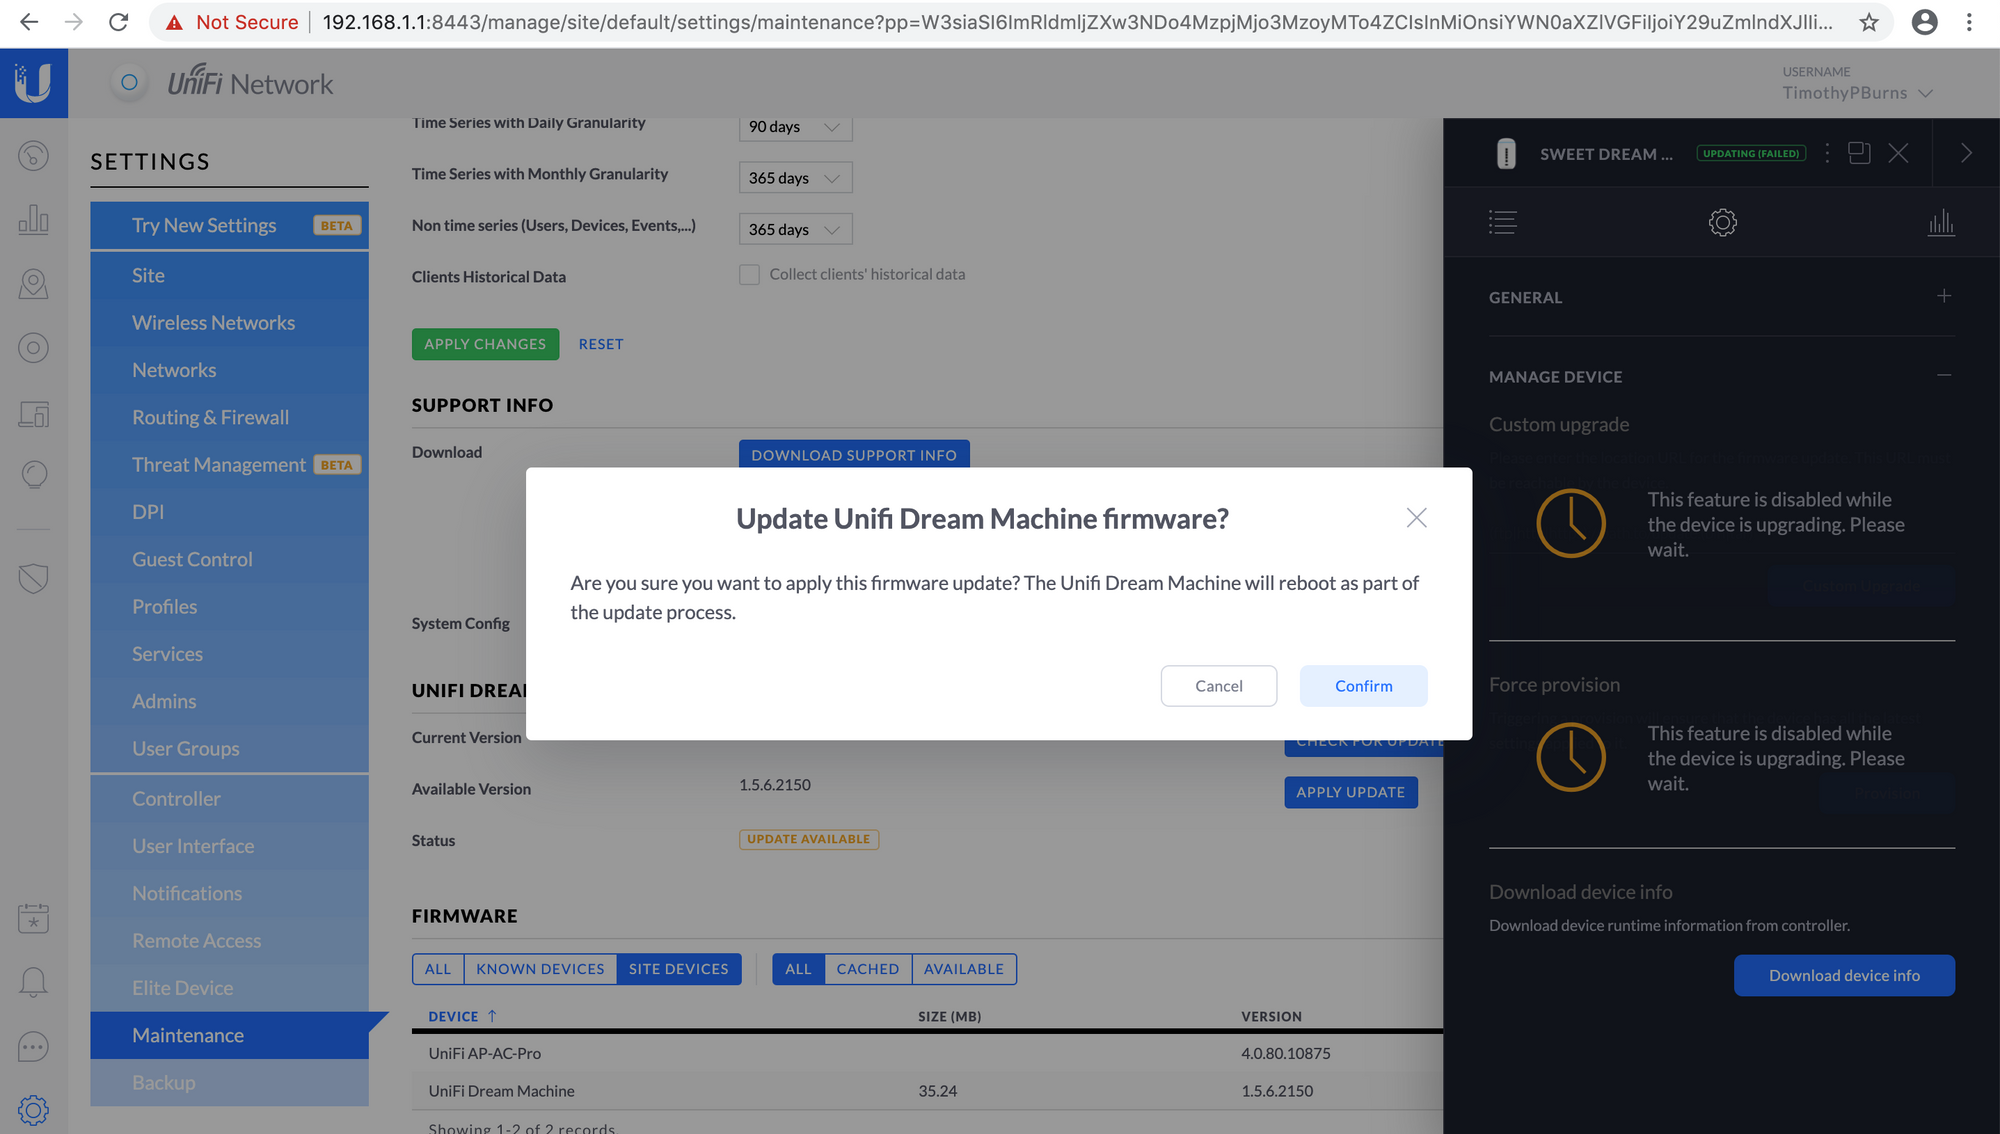The height and width of the screenshot is (1134, 2000).
Task: Open device statistics chart icon in panel
Action: (x=1941, y=222)
